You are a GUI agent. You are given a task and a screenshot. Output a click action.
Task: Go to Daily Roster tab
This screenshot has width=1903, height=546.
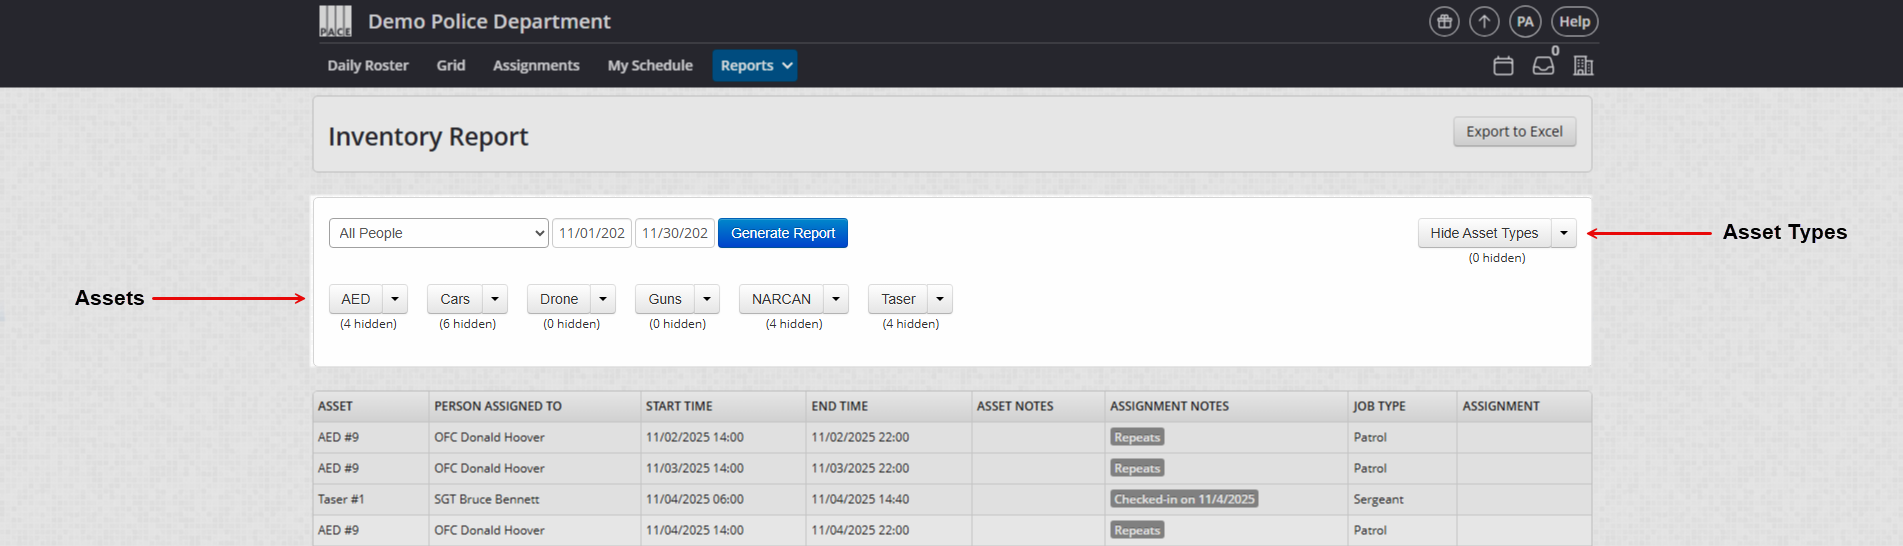click(x=368, y=66)
